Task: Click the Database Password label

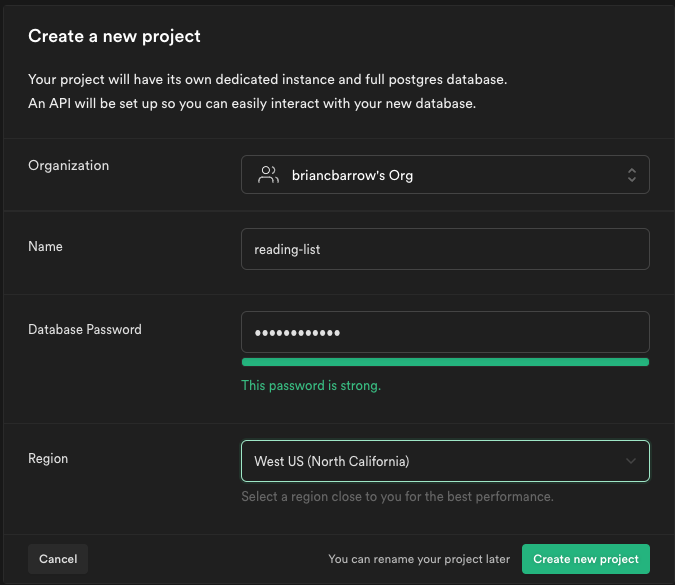Action: [x=85, y=329]
